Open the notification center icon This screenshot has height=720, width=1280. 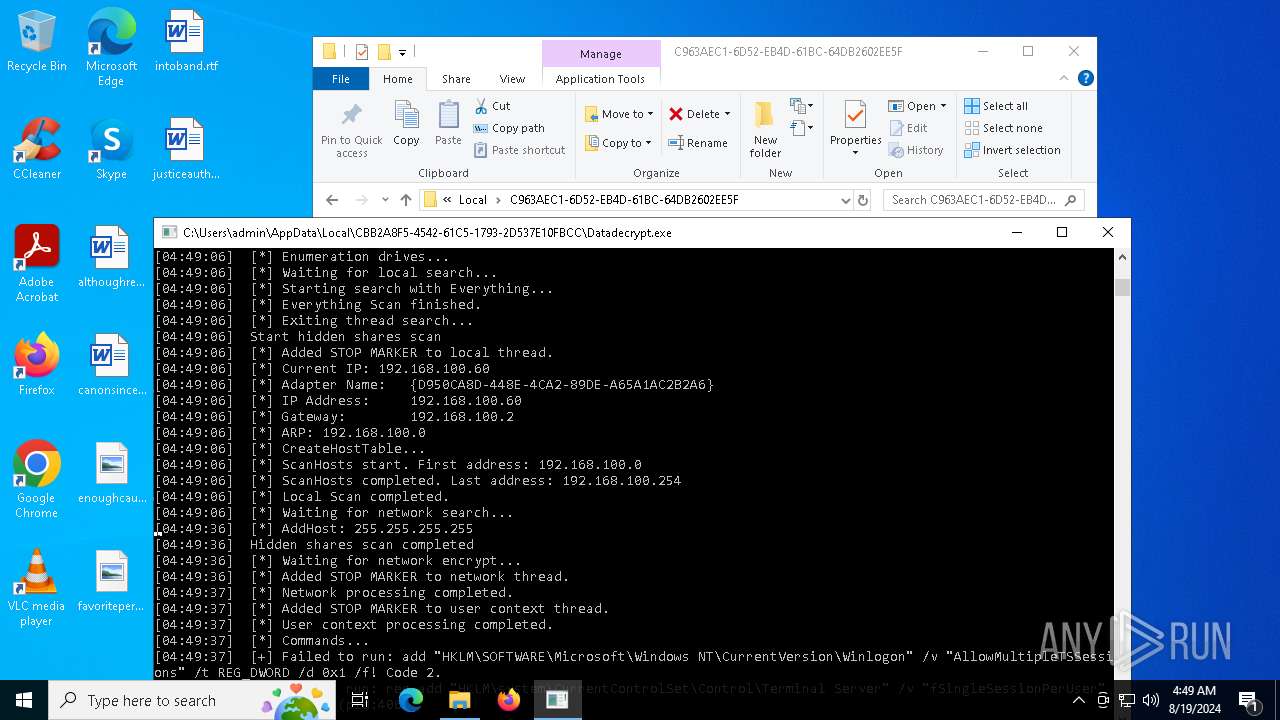coord(1248,700)
